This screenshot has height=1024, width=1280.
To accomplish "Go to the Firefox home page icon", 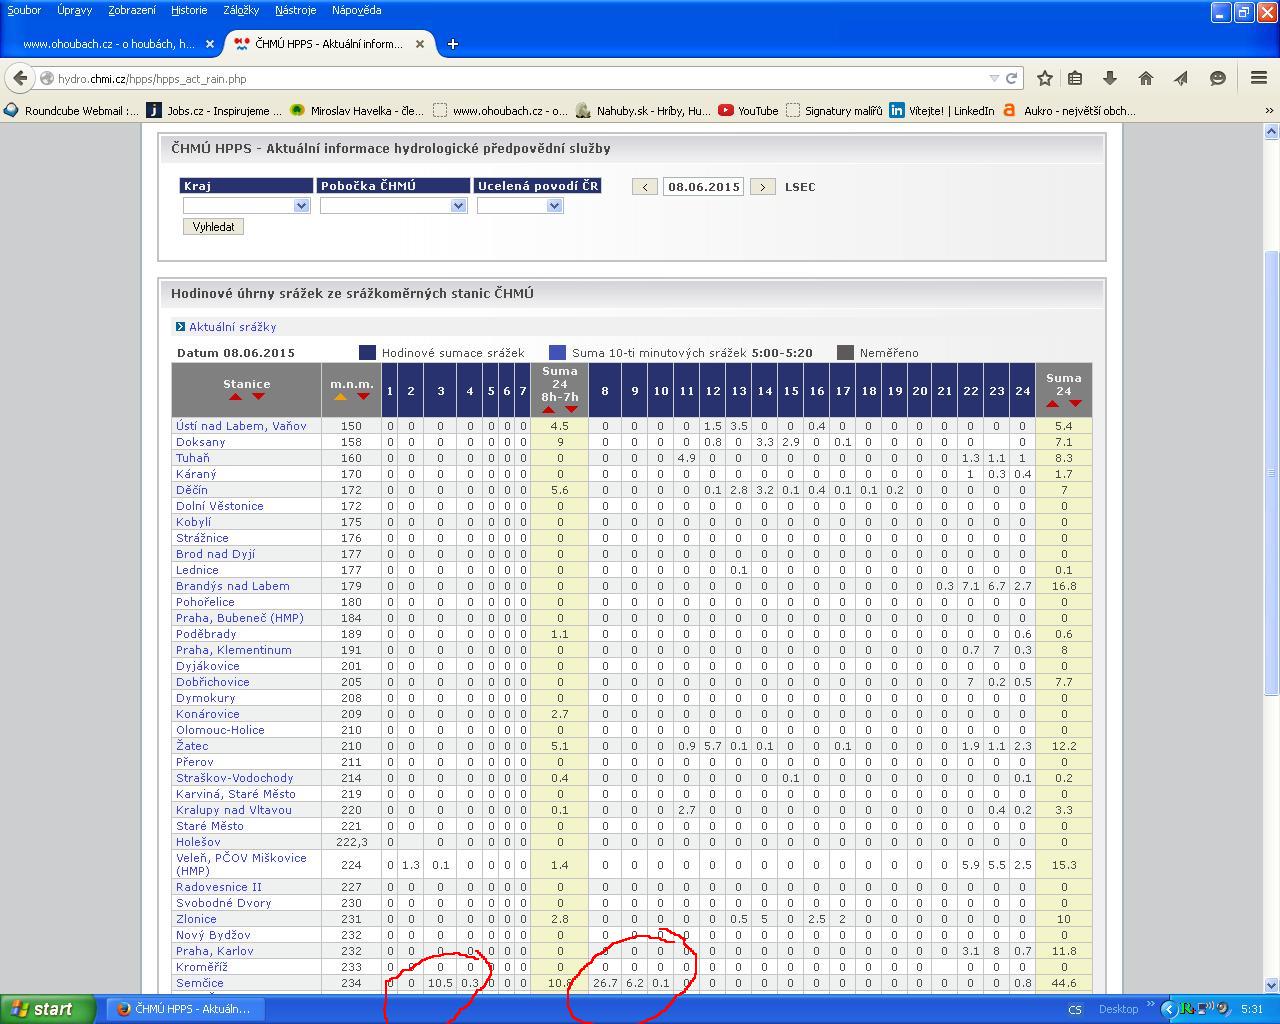I will pos(1146,78).
